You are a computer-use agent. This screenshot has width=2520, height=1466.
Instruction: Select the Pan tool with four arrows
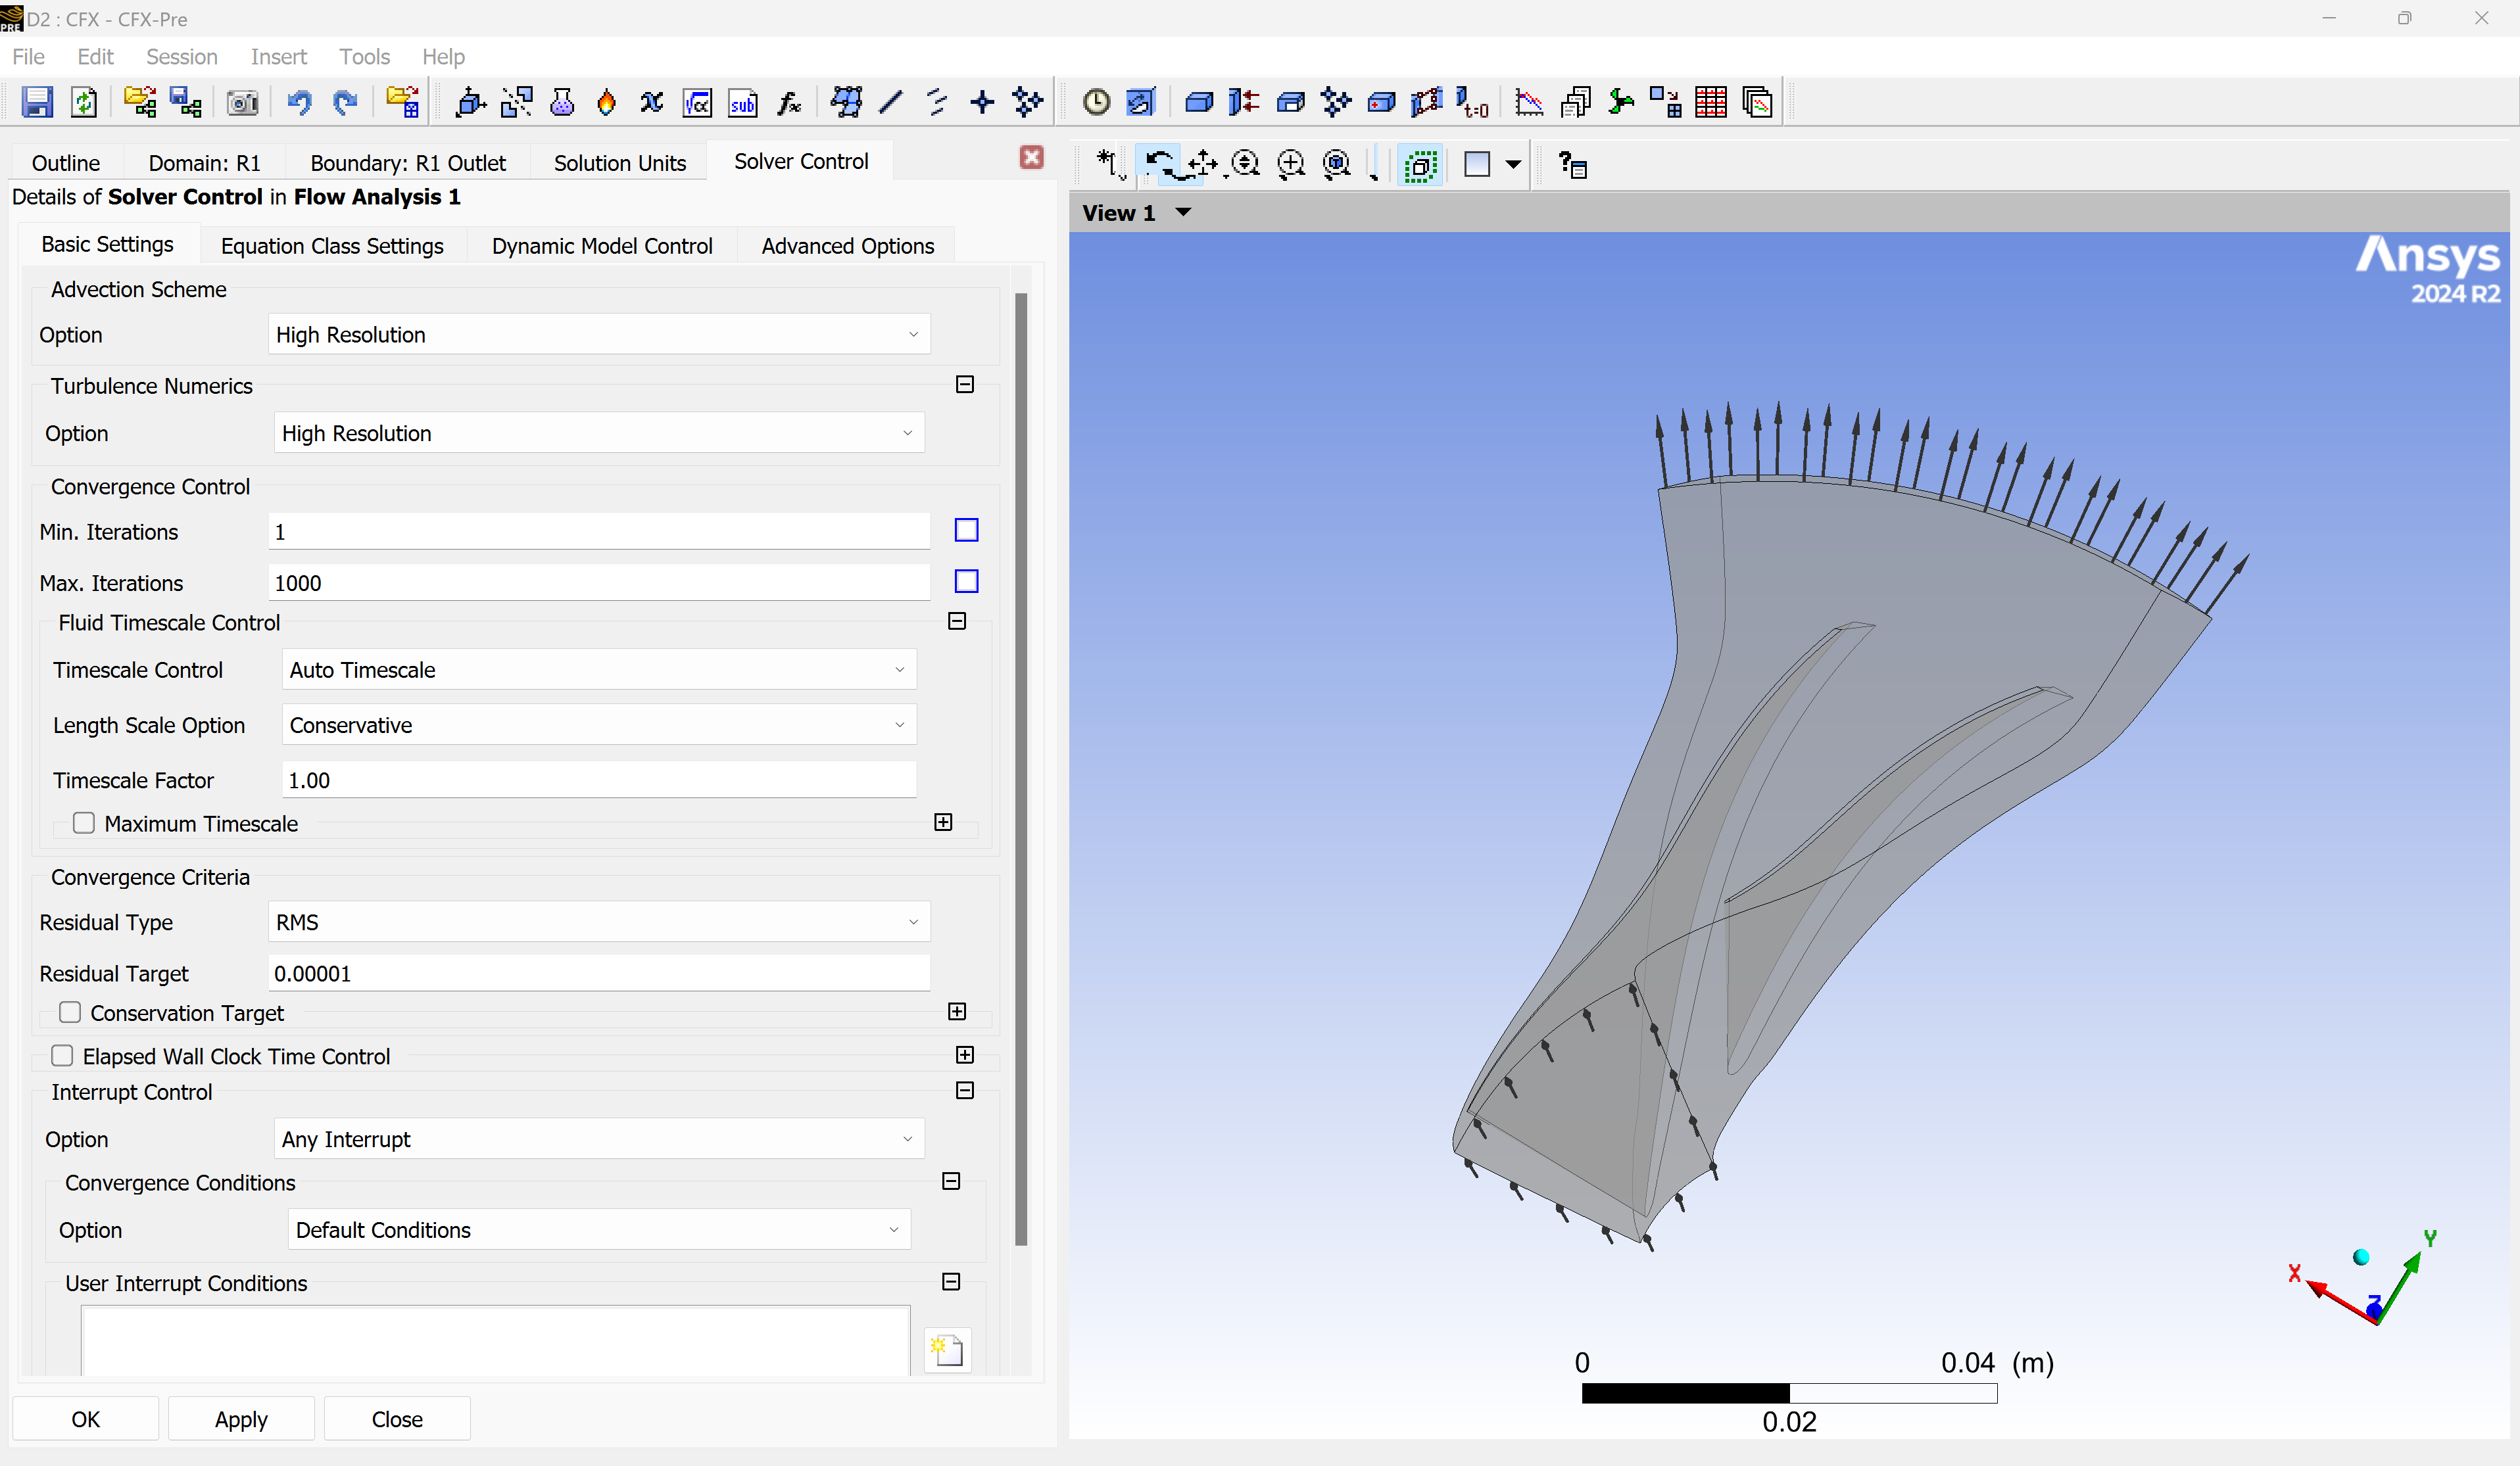(x=1203, y=164)
